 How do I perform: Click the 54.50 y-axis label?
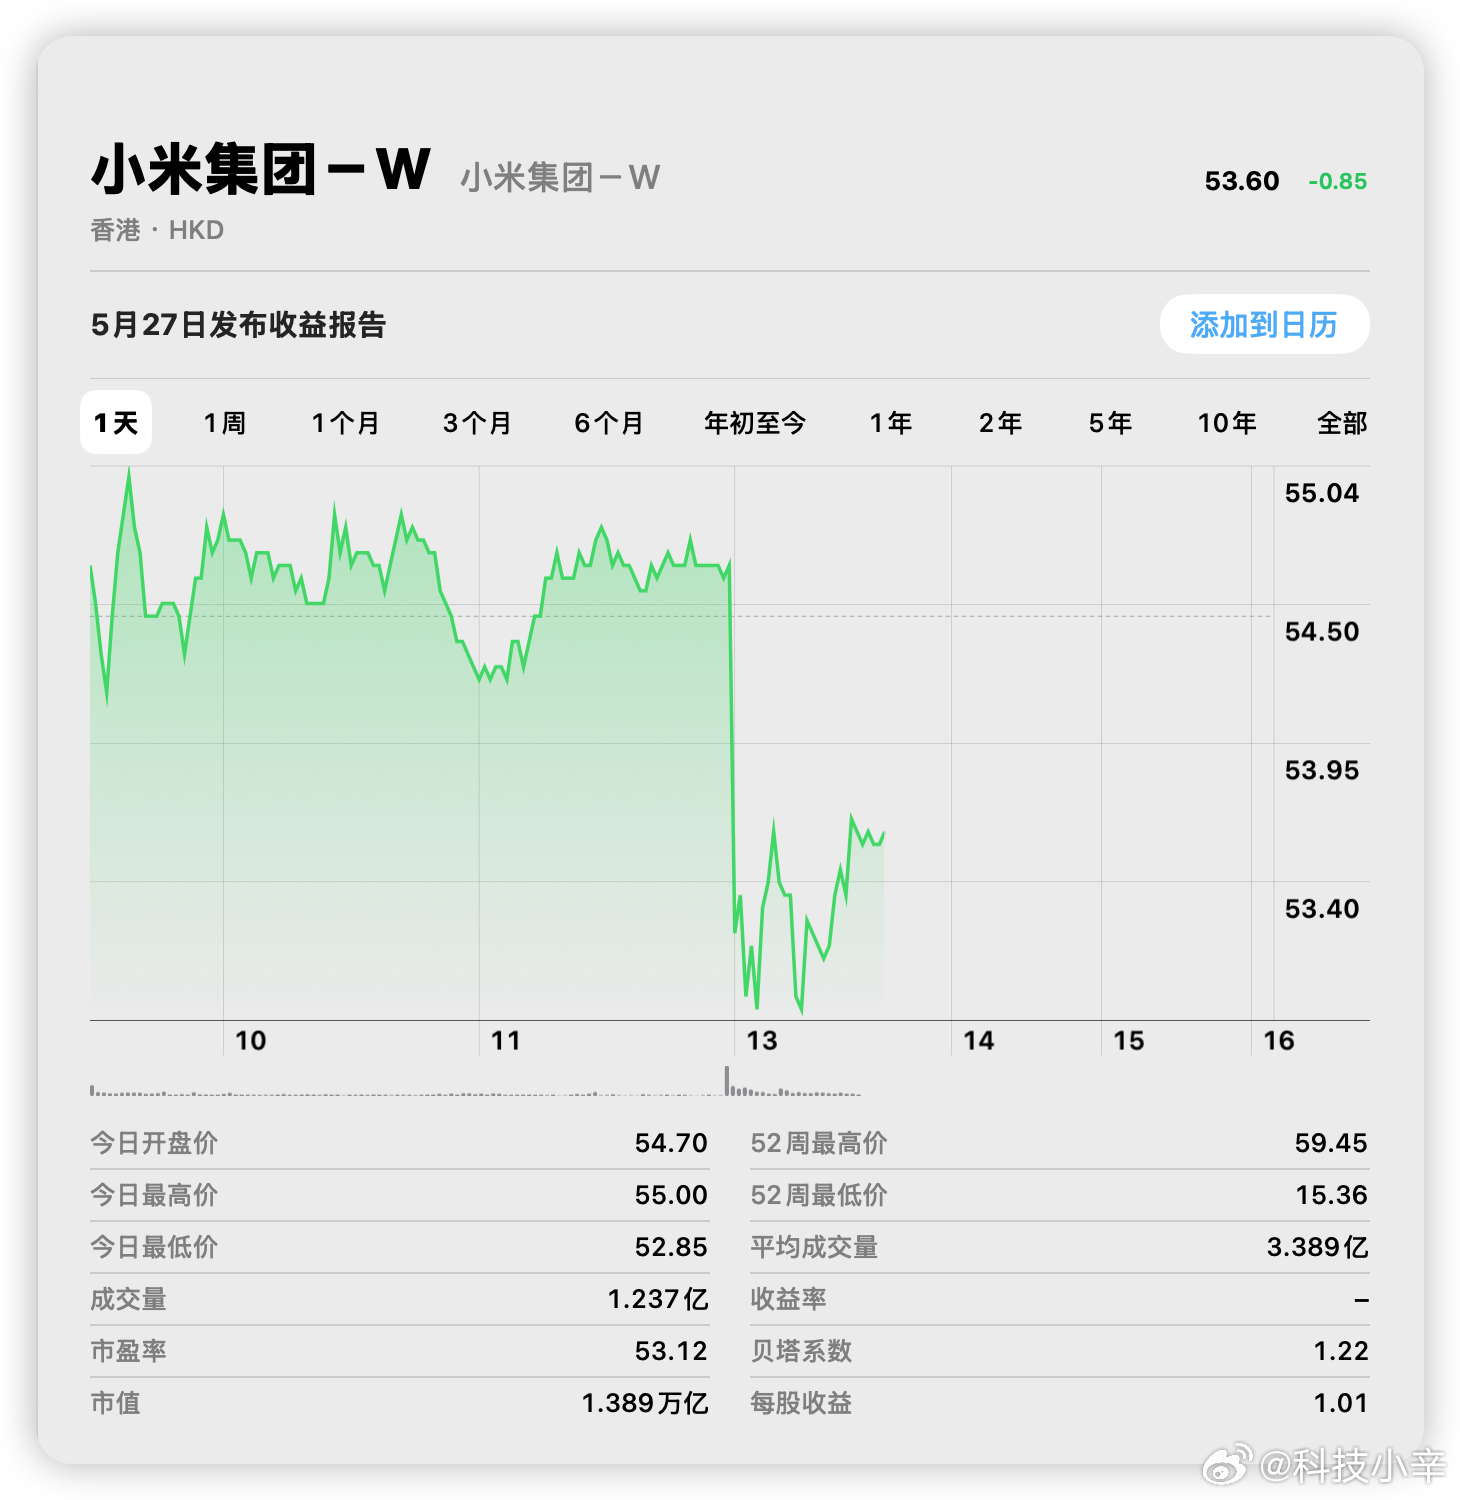[x=1322, y=632]
